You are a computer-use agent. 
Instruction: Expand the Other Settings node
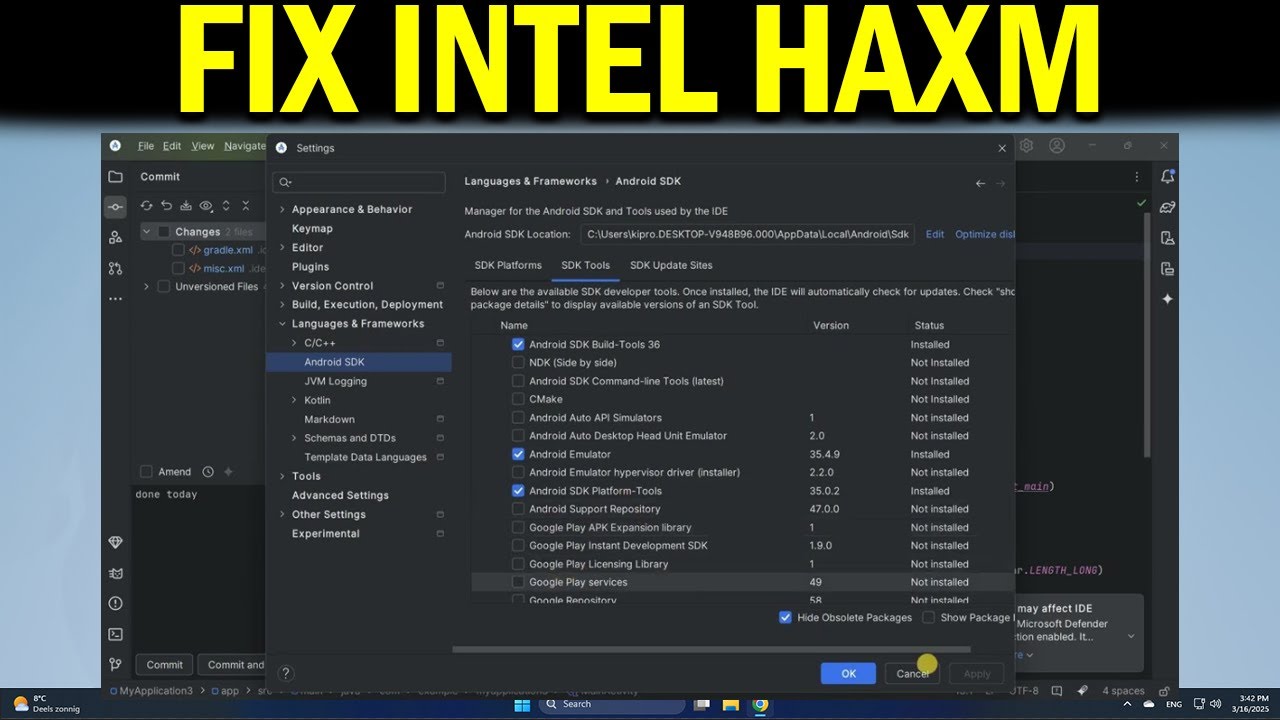coord(282,515)
